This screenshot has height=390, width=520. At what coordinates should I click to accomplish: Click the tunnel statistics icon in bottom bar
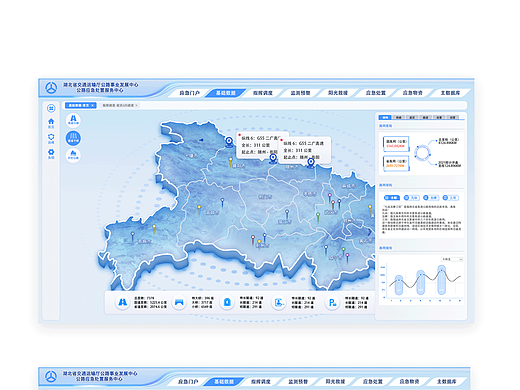coord(227,302)
